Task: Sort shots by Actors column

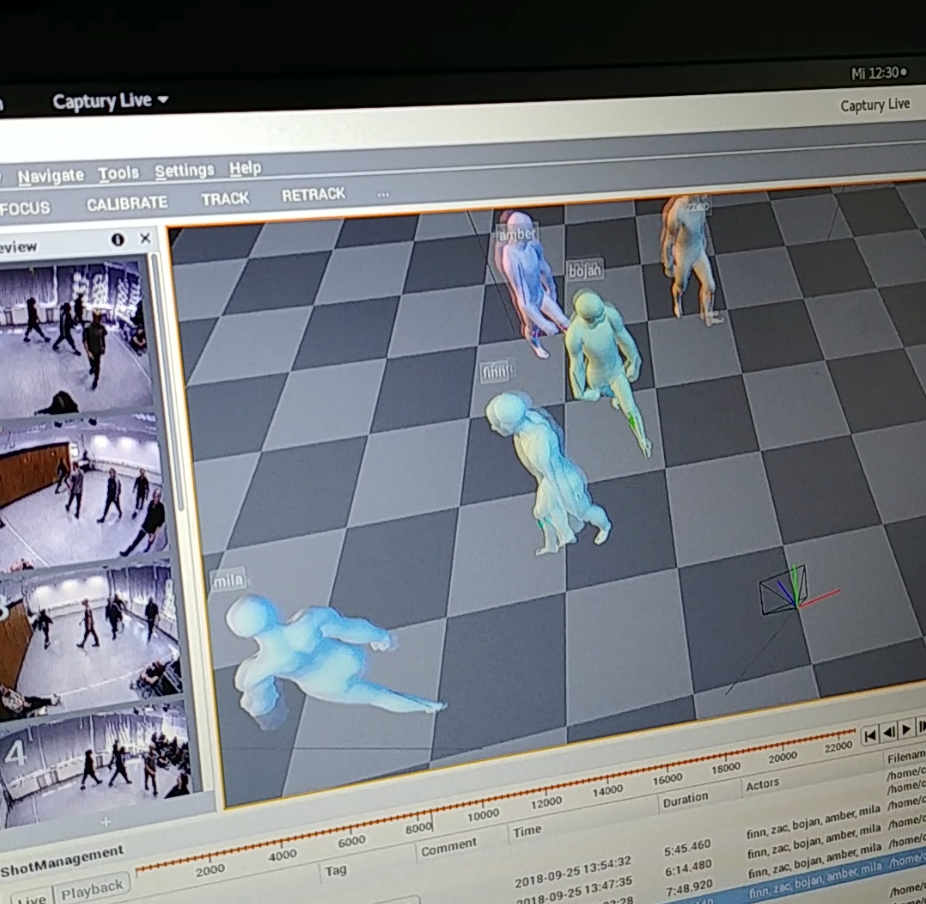Action: (762, 784)
